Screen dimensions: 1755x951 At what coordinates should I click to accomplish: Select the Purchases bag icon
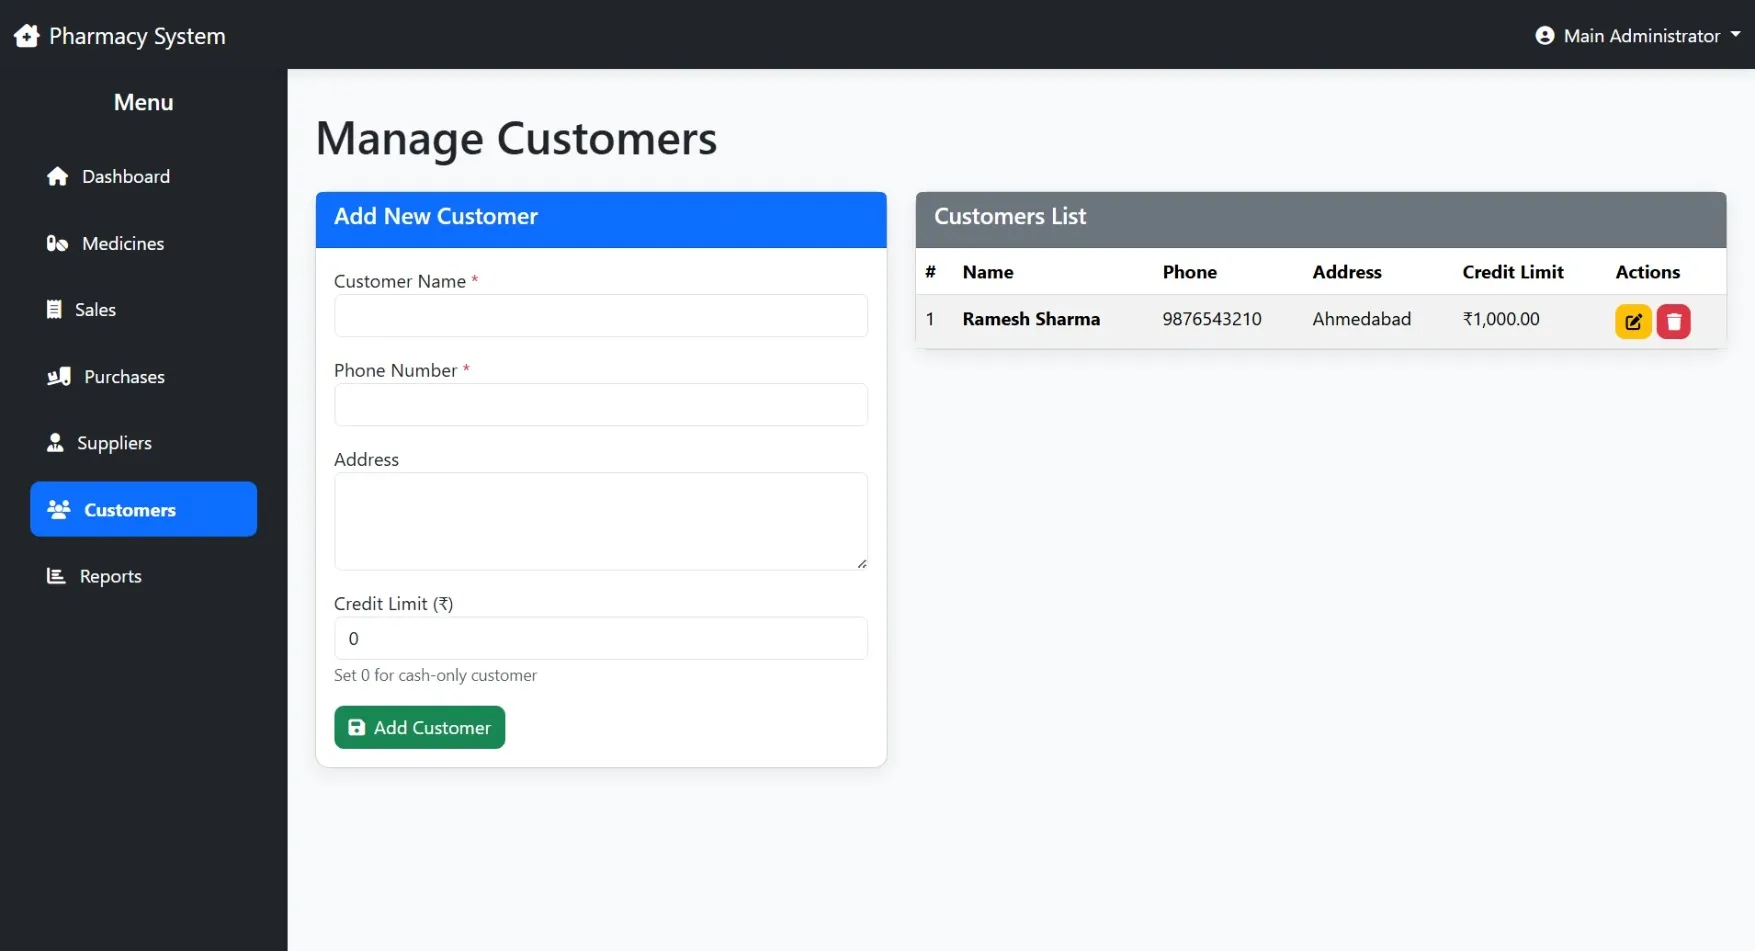(x=57, y=376)
